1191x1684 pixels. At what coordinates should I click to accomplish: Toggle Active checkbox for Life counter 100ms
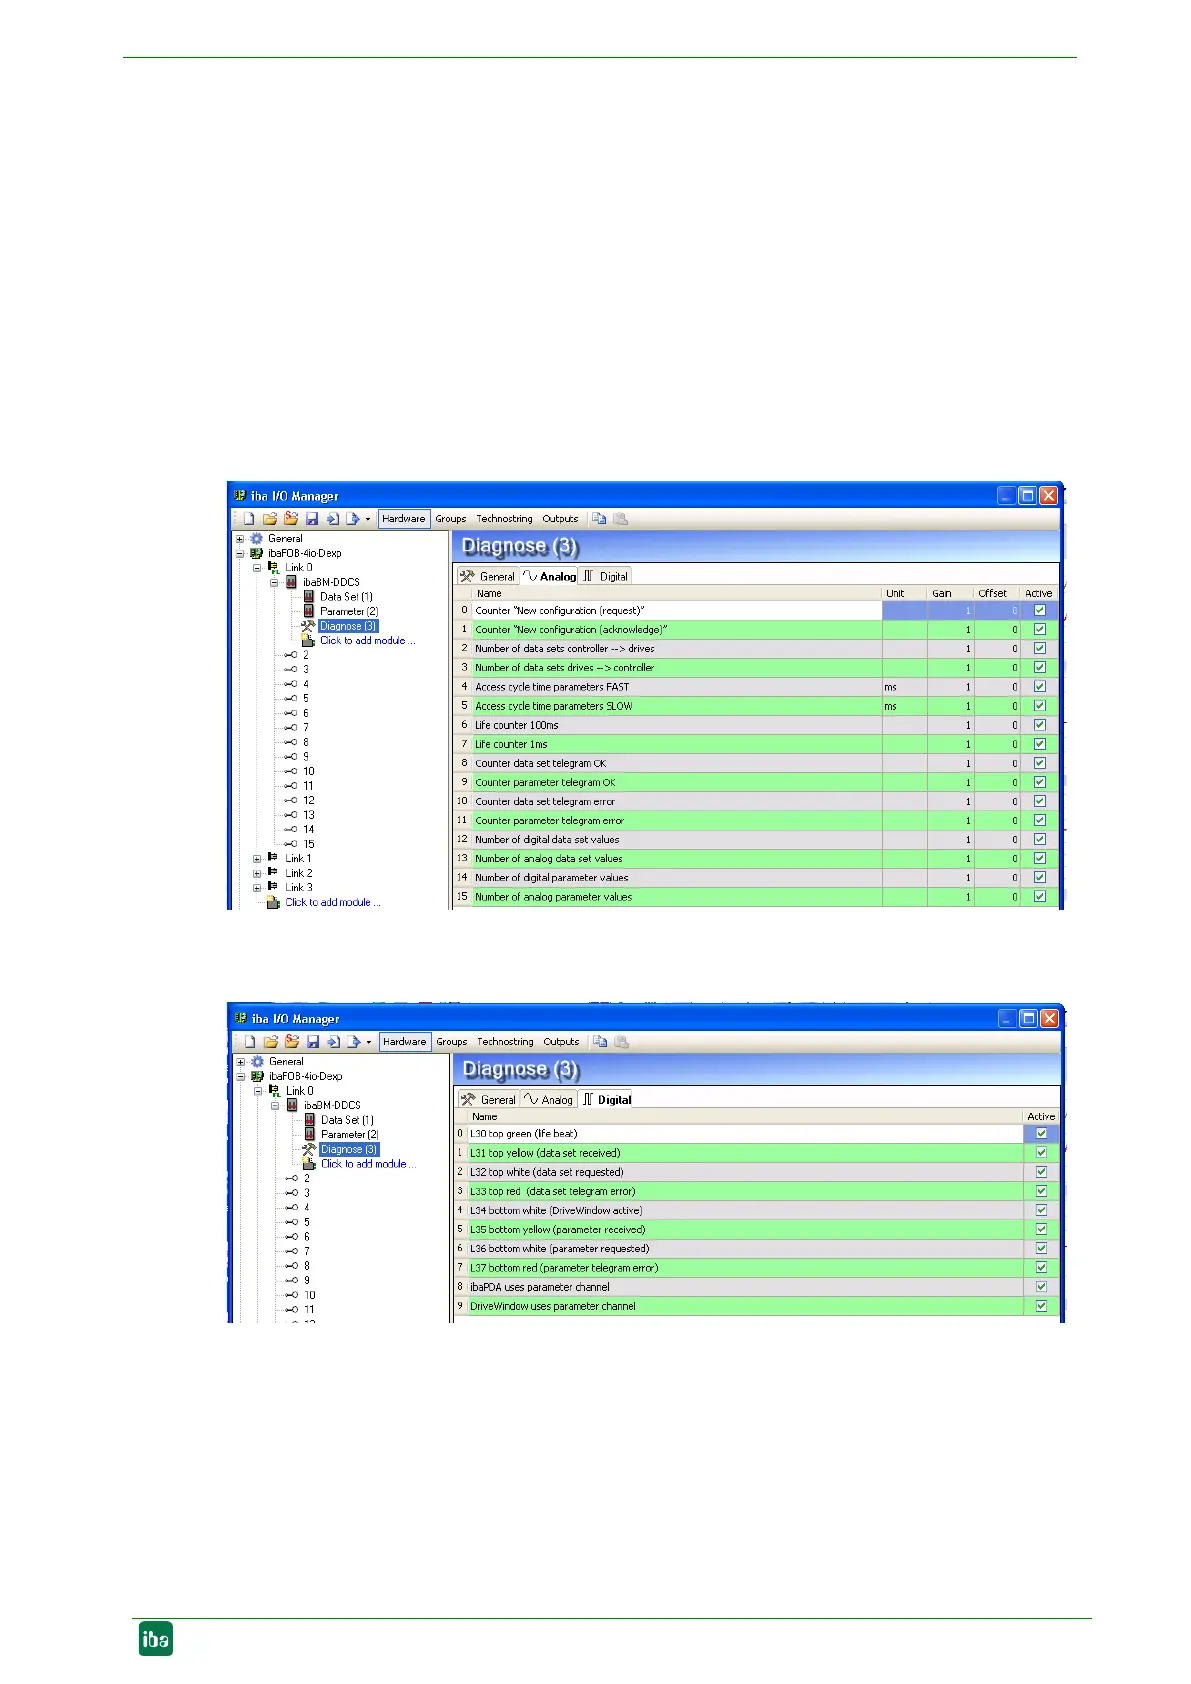(x=1040, y=725)
